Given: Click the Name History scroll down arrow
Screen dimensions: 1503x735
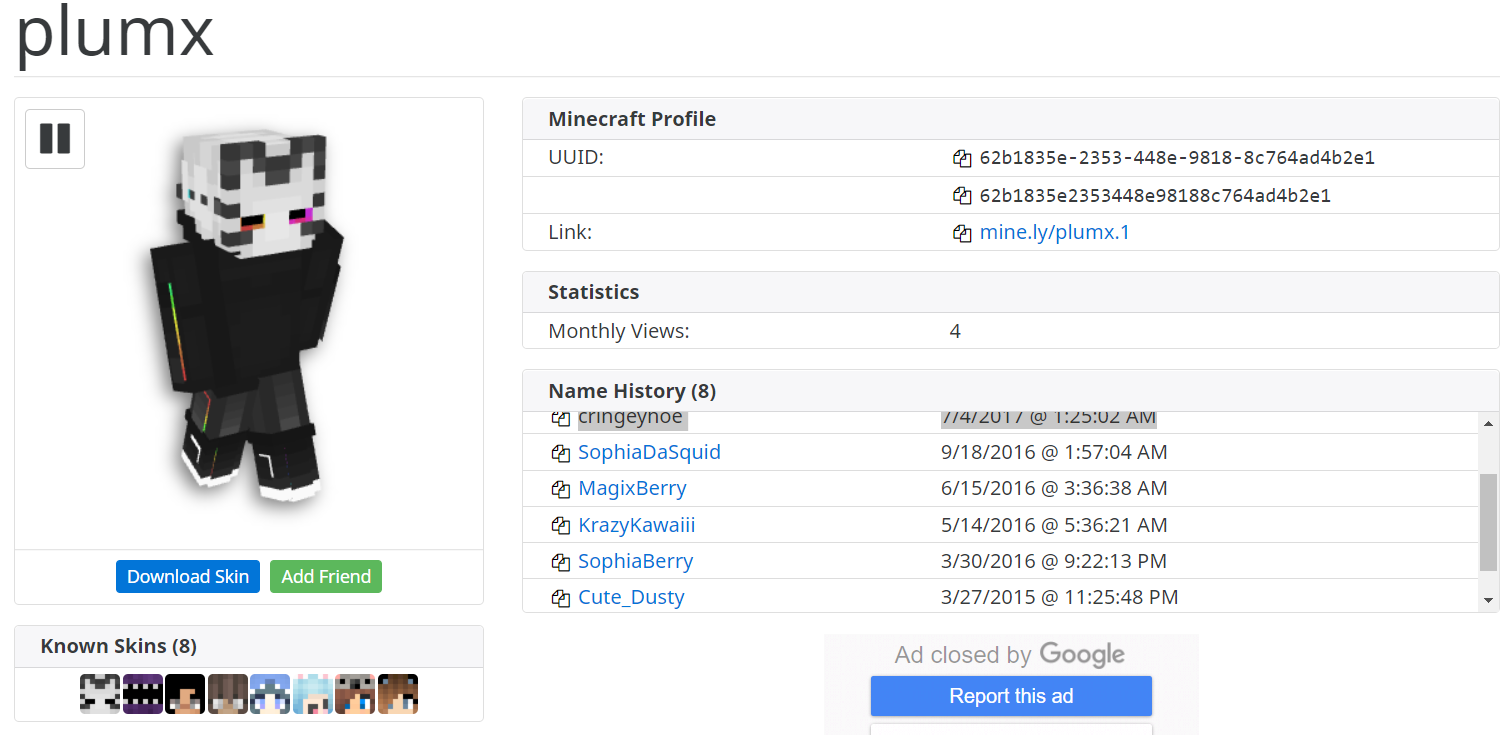Looking at the screenshot, I should 1489,600.
